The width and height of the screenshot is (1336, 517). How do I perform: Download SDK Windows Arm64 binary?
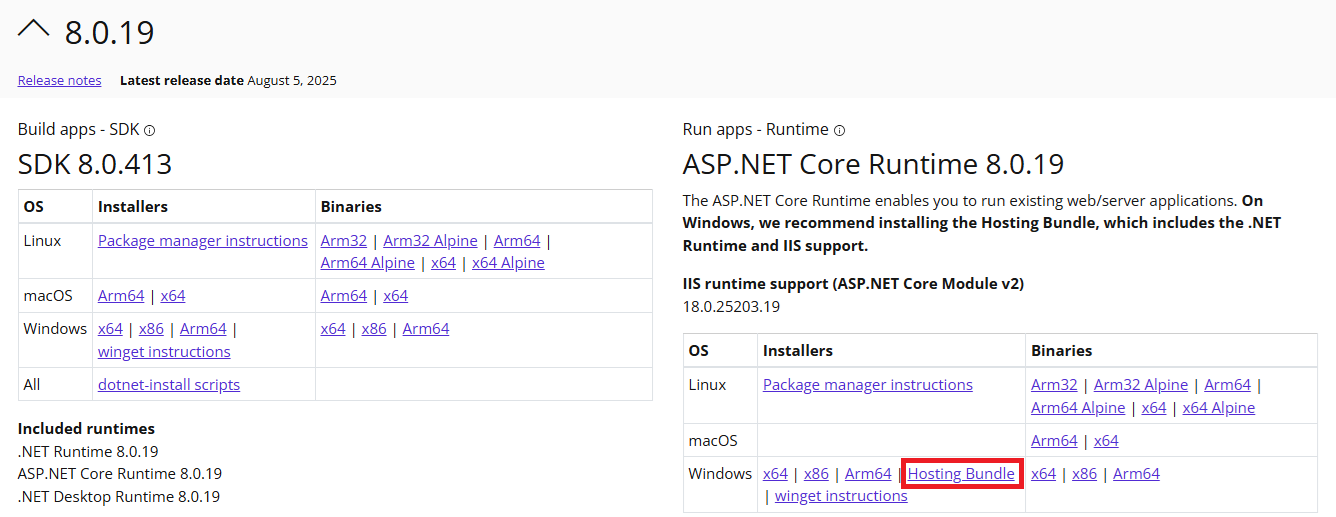(426, 329)
